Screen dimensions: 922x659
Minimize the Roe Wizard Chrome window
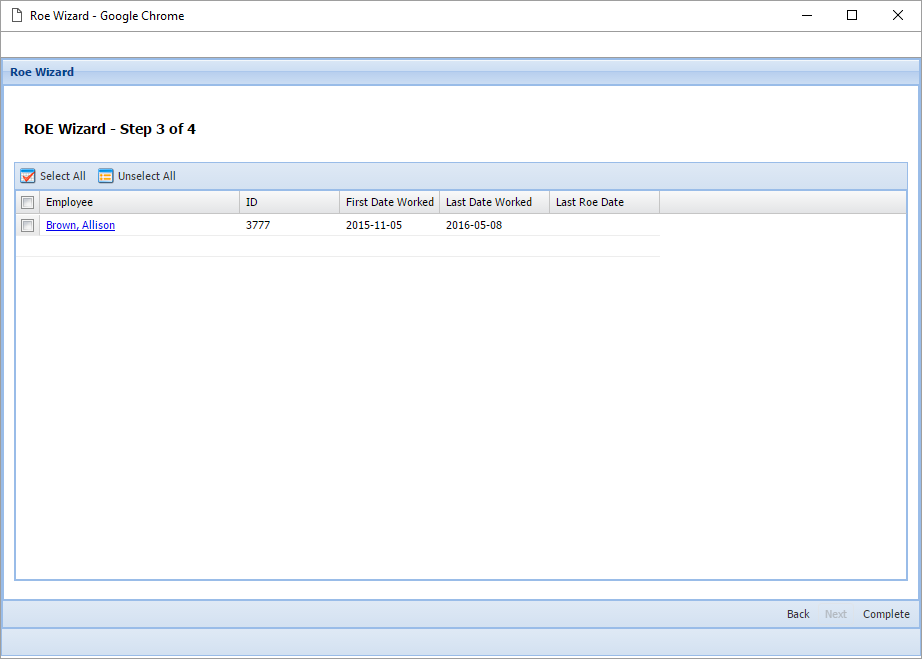click(x=806, y=15)
